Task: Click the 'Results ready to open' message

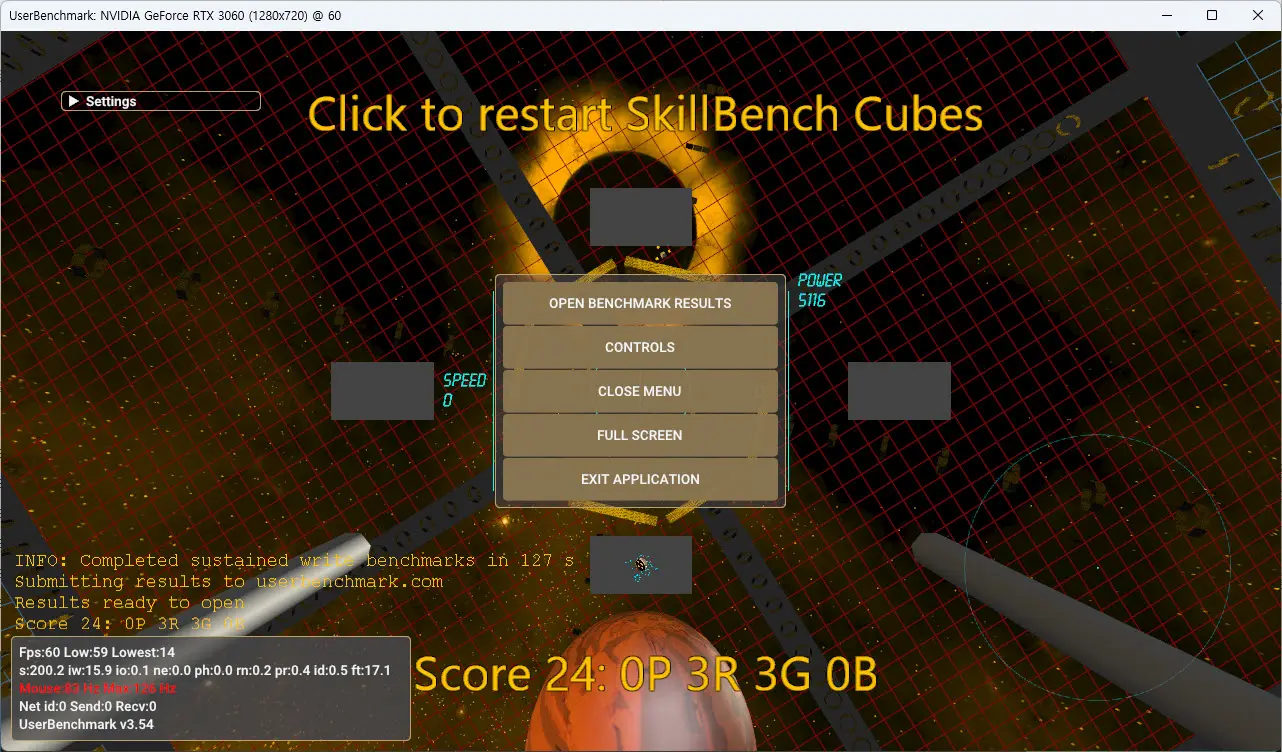Action: pos(129,603)
